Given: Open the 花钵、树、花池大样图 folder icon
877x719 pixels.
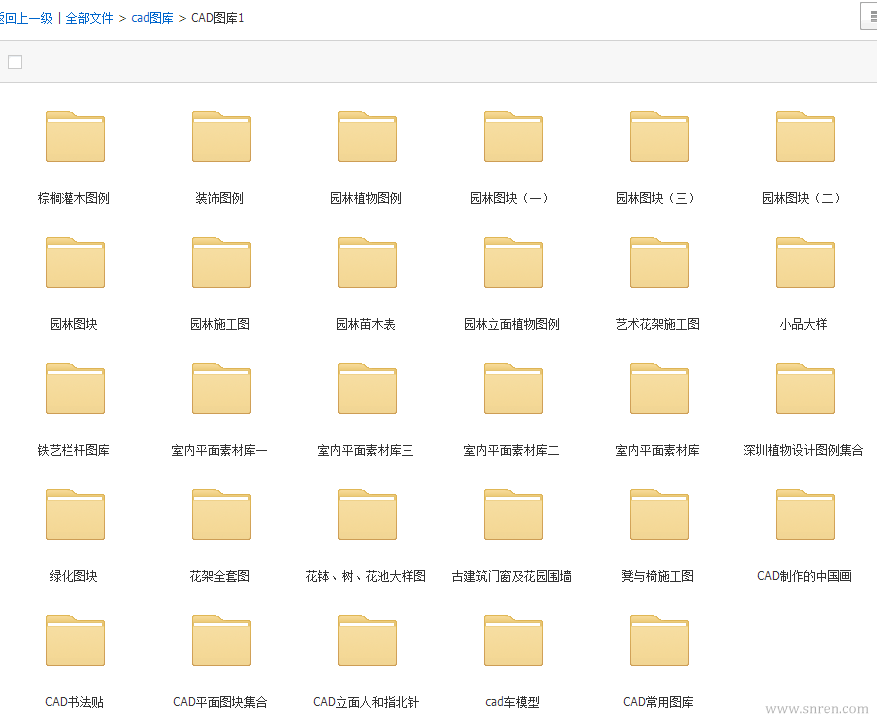Looking at the screenshot, I should coord(367,514).
